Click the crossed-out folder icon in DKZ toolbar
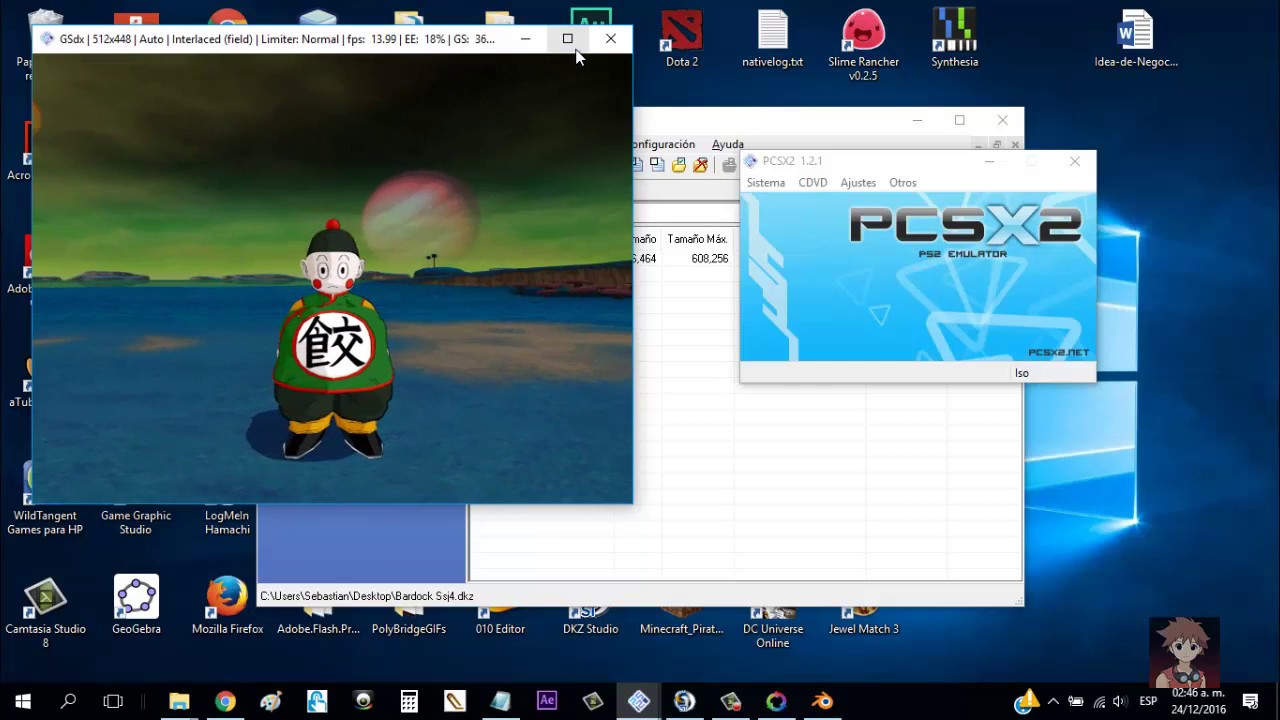Image resolution: width=1280 pixels, height=720 pixels. pyautogui.click(x=701, y=165)
